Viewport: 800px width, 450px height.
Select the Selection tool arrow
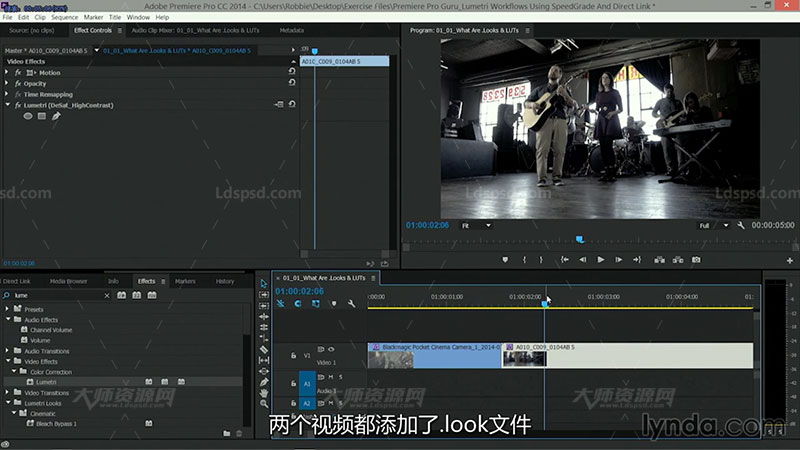263,284
